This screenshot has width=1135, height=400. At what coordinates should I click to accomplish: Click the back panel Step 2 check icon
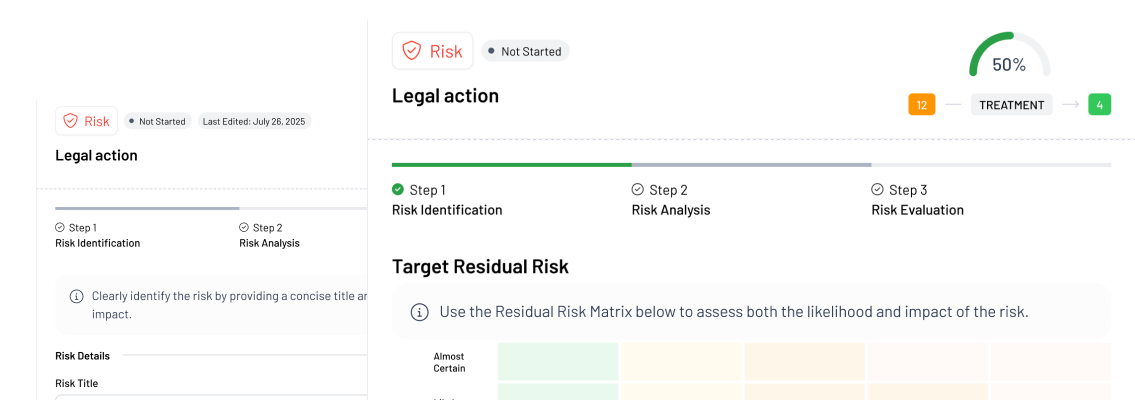click(x=244, y=227)
